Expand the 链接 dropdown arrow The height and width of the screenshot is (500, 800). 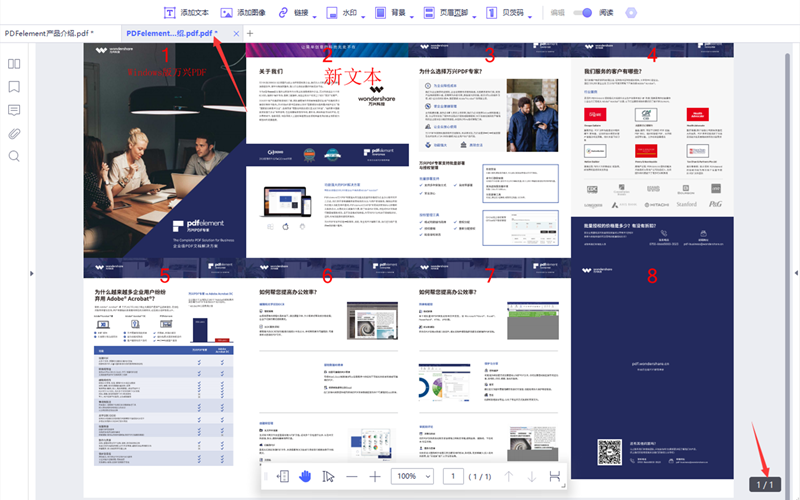(x=316, y=16)
